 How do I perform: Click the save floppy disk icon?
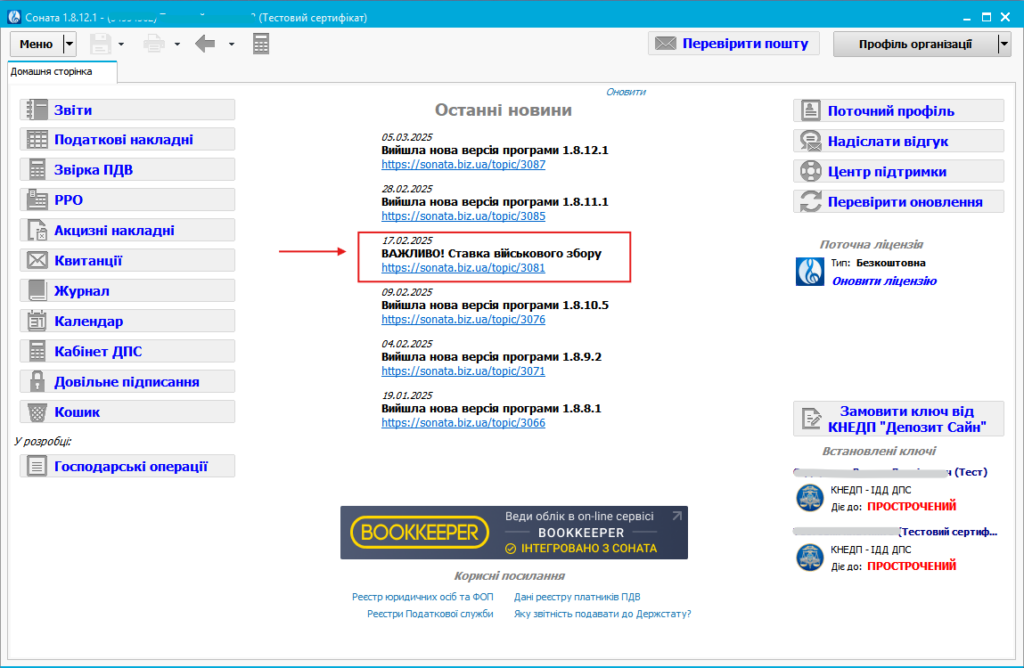click(x=100, y=44)
